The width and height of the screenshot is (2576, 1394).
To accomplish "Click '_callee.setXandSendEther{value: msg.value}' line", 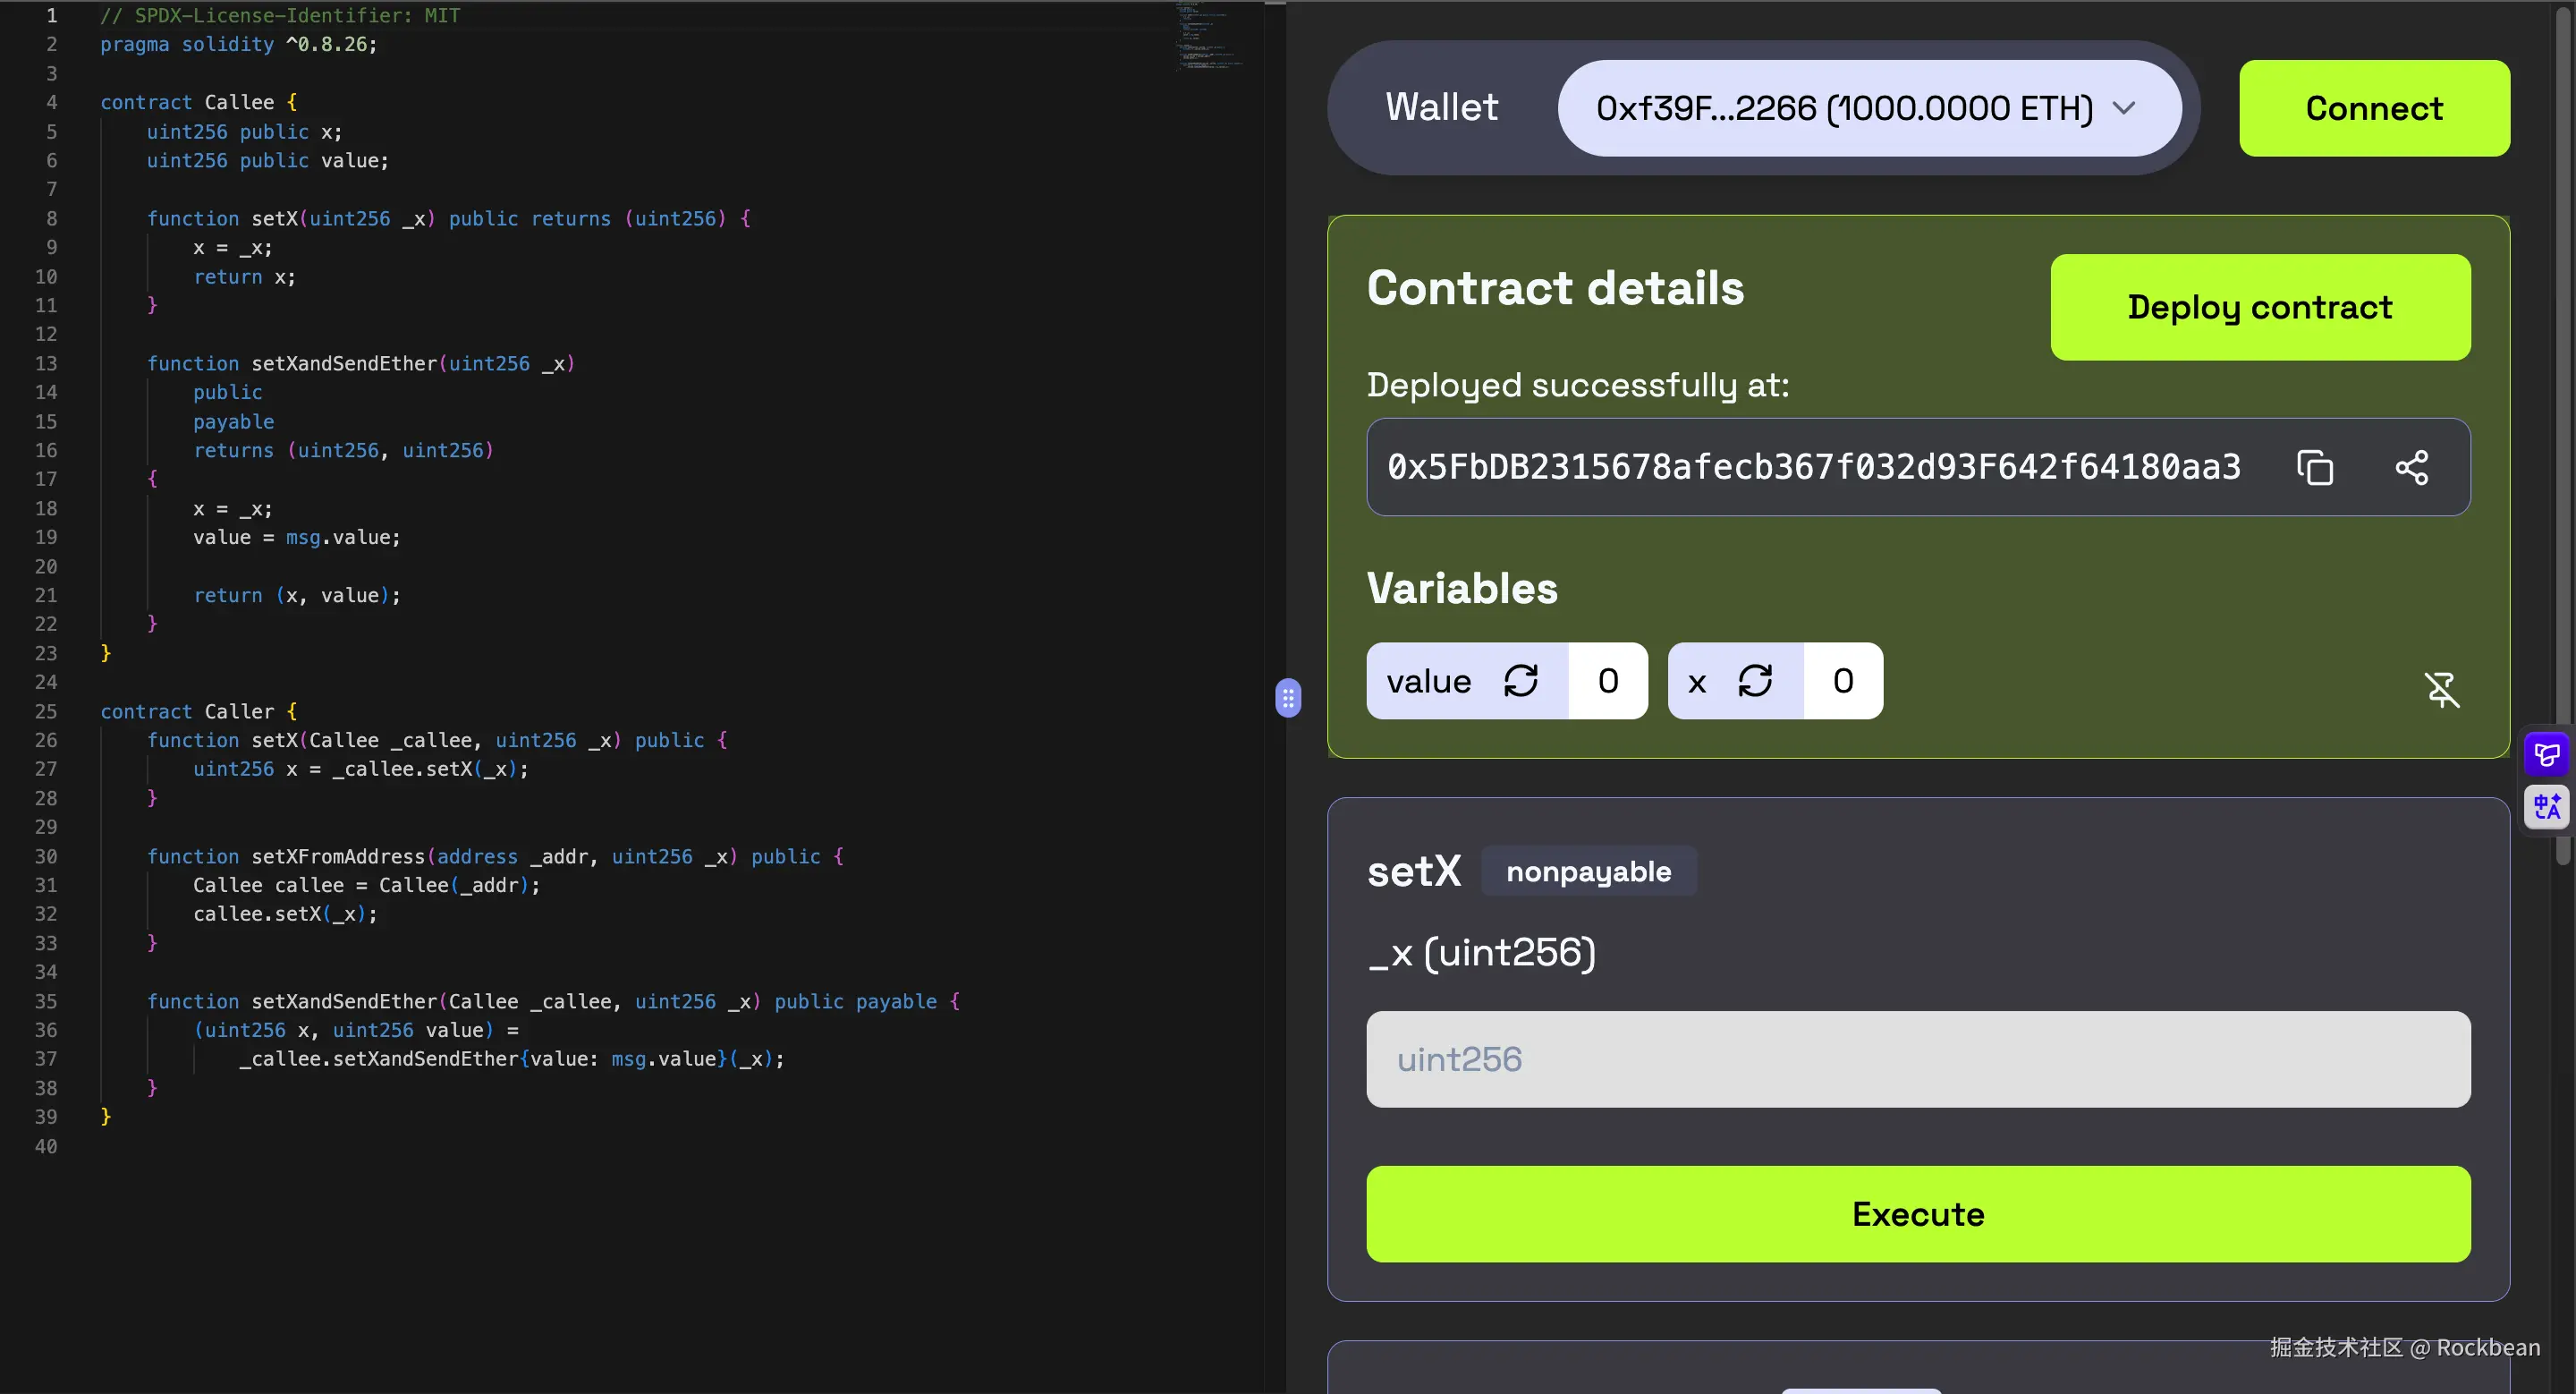I will coord(512,1058).
